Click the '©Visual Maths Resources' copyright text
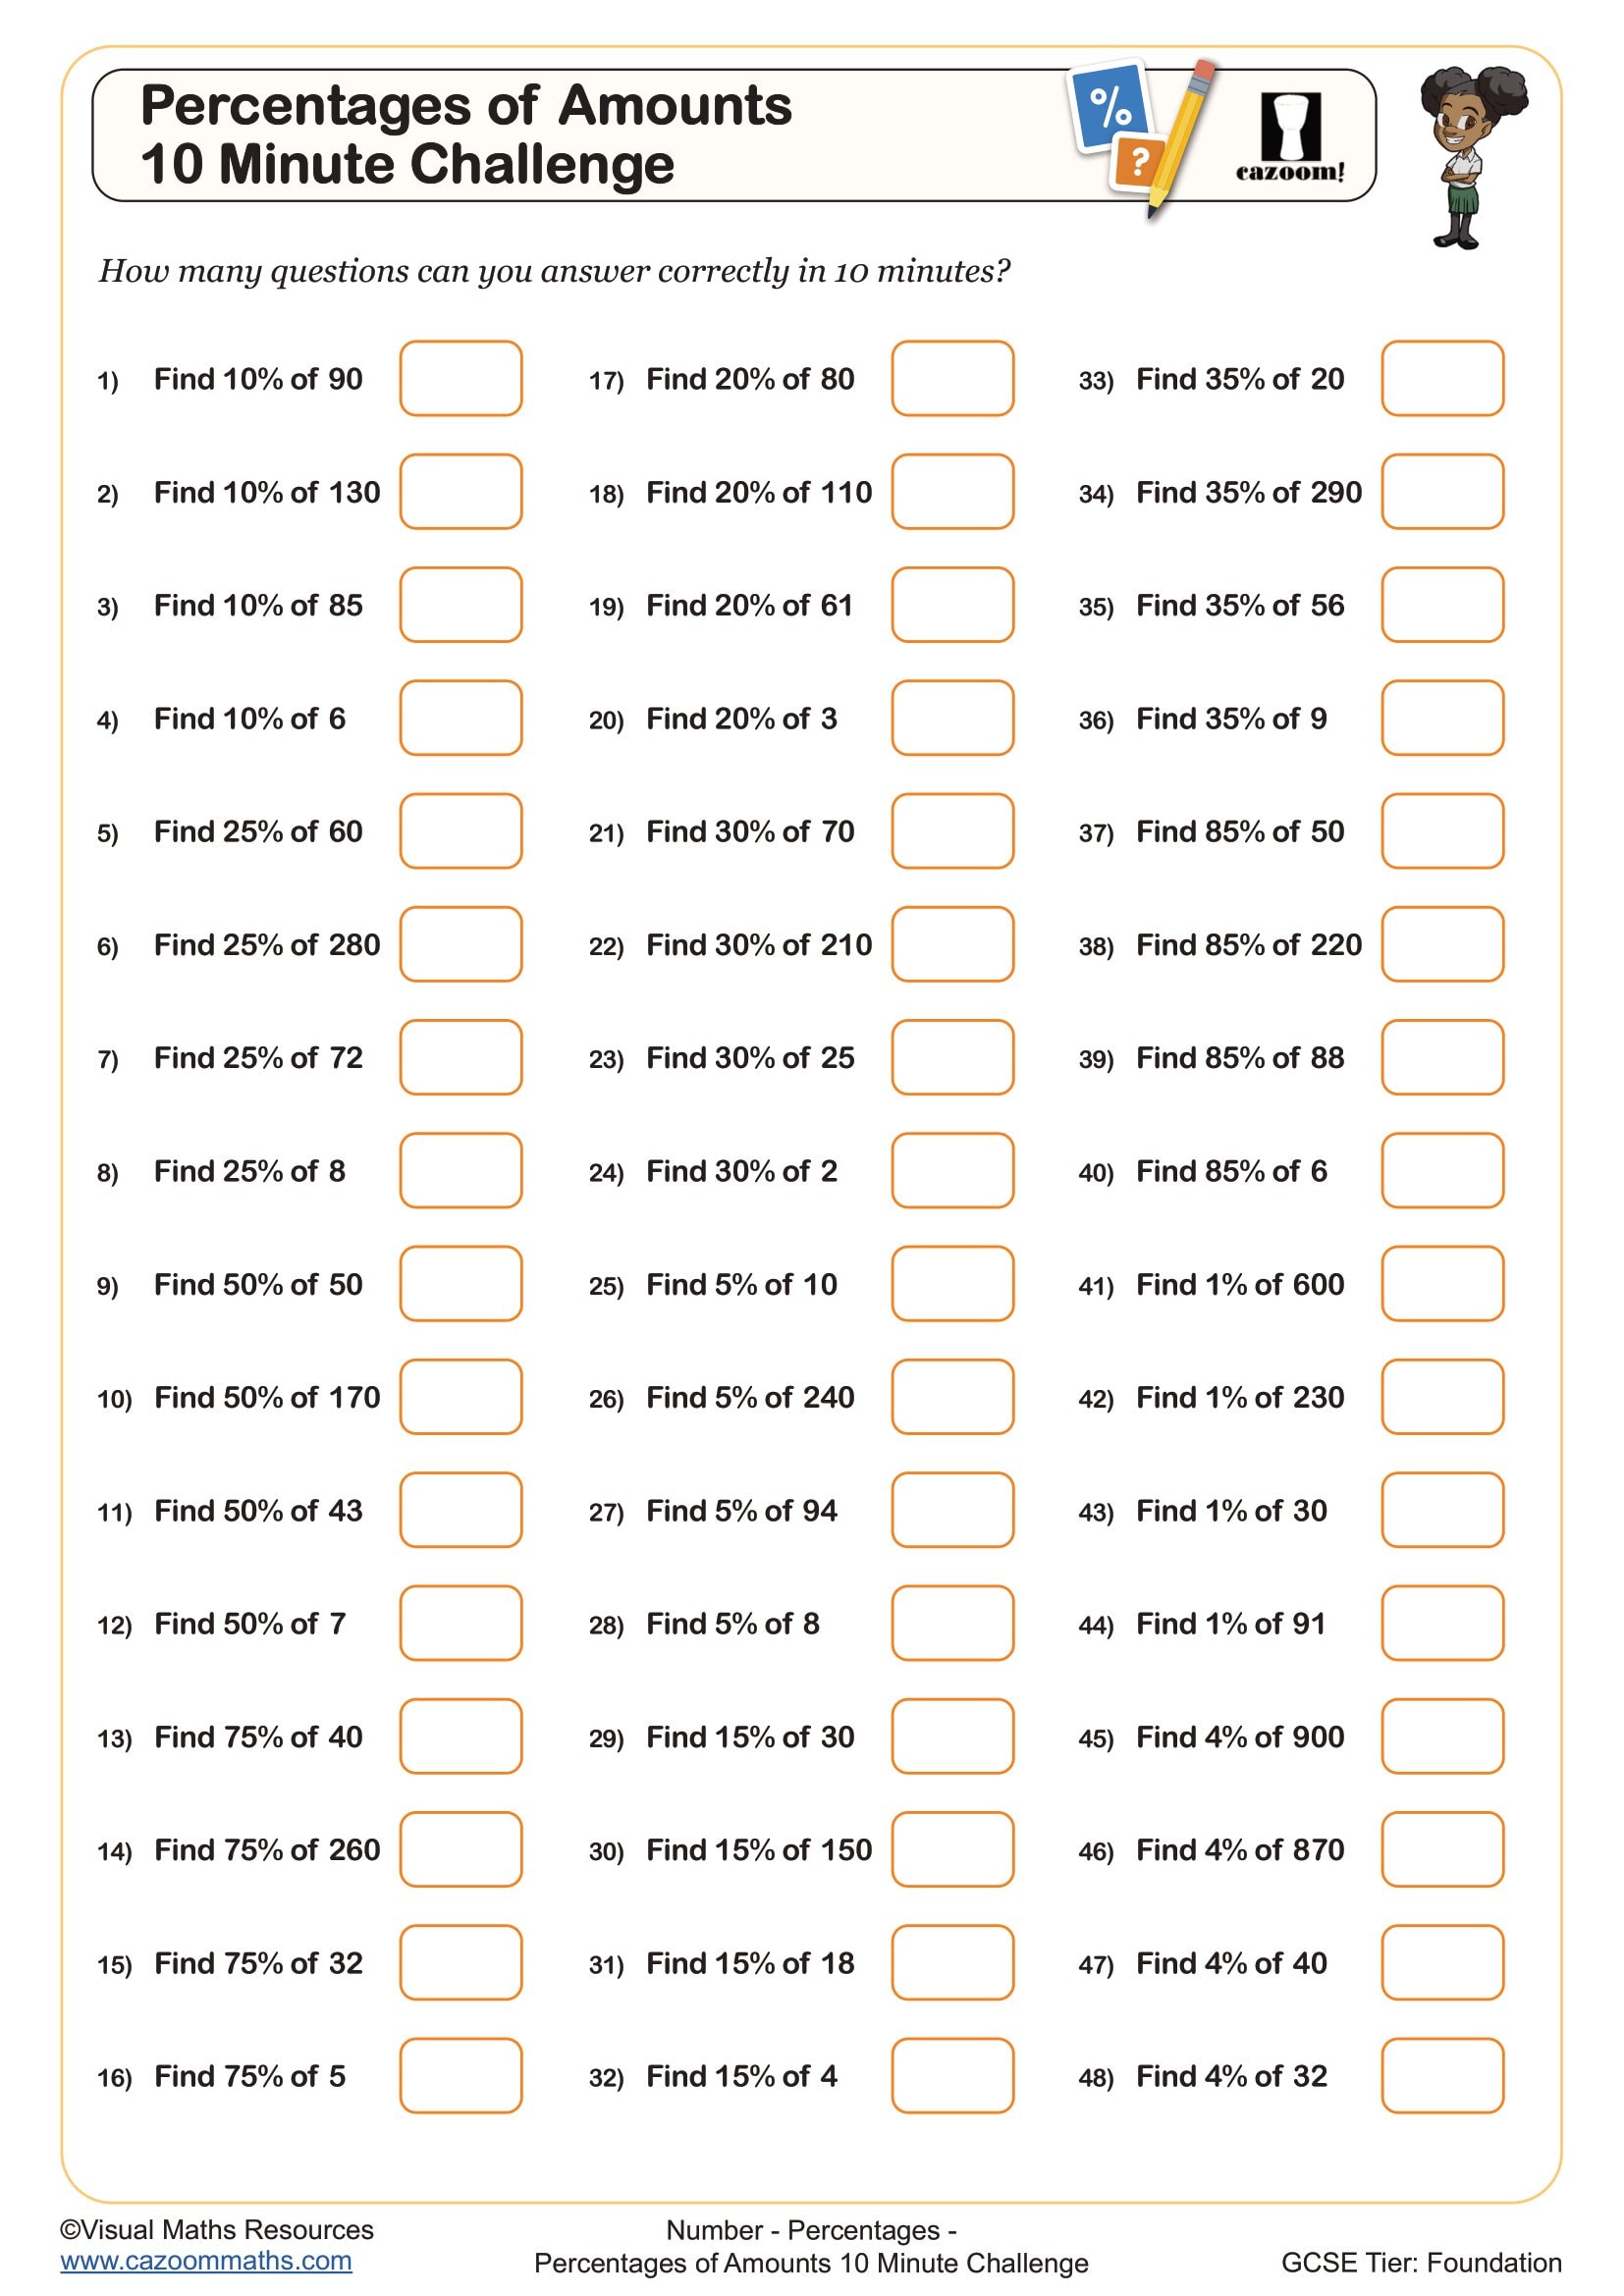The height and width of the screenshot is (2296, 1624). pos(217,2229)
